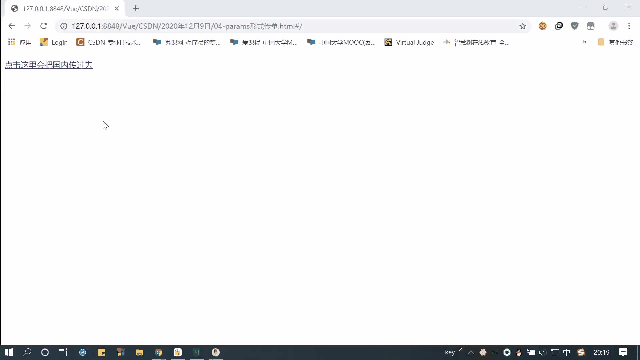Bookmark this page with the star icon

click(x=522, y=26)
